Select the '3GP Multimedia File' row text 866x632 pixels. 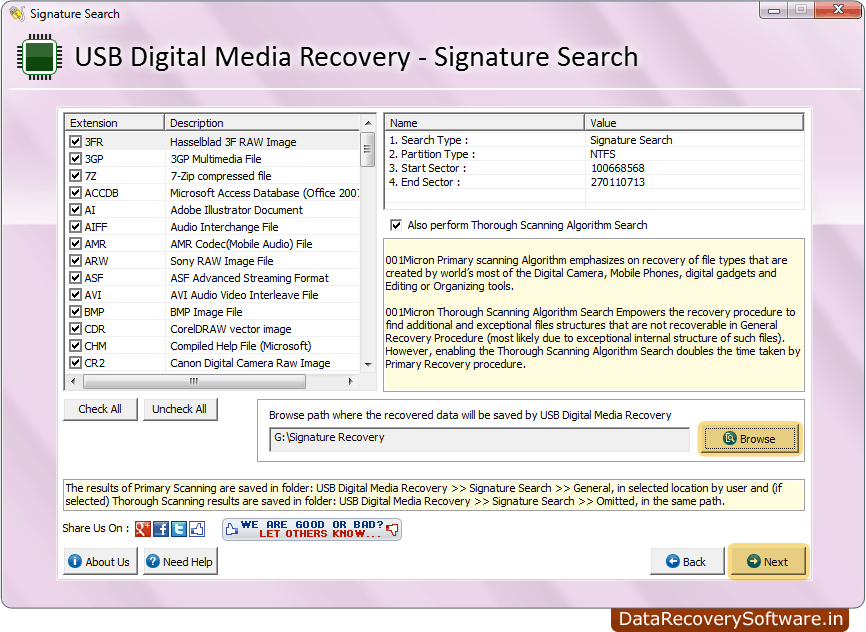click(216, 159)
